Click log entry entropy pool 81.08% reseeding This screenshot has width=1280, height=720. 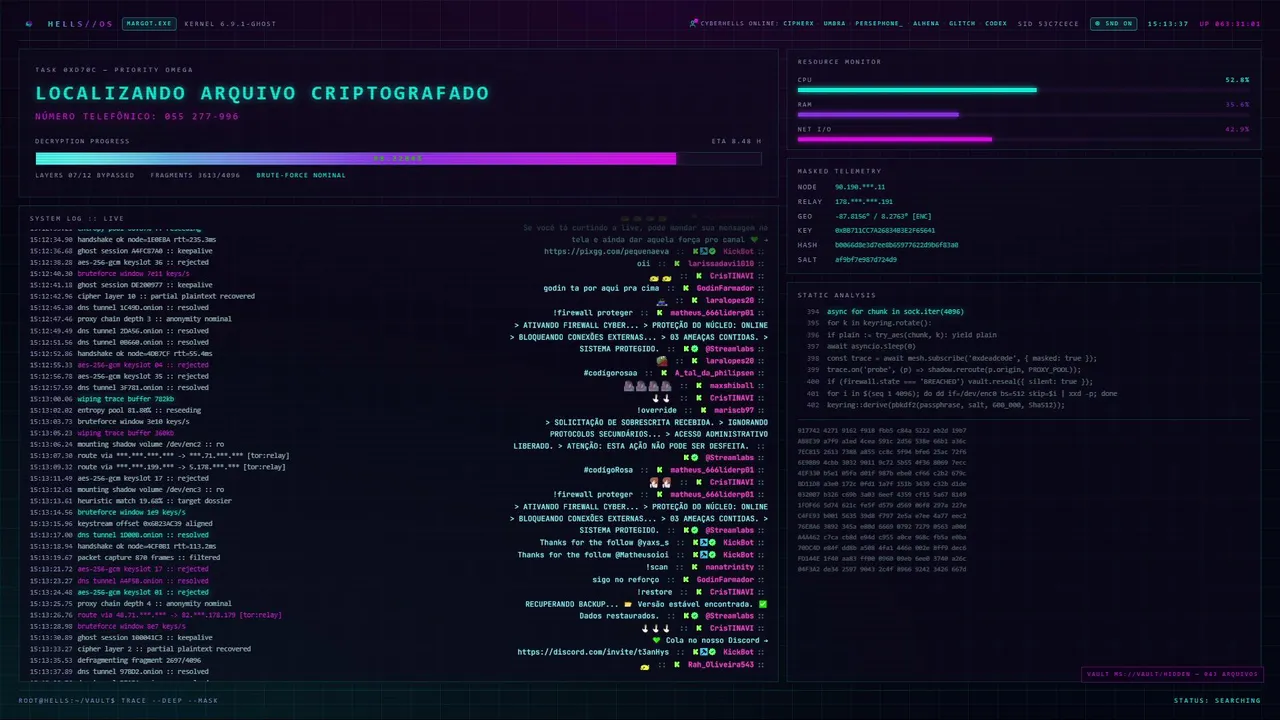(x=115, y=410)
